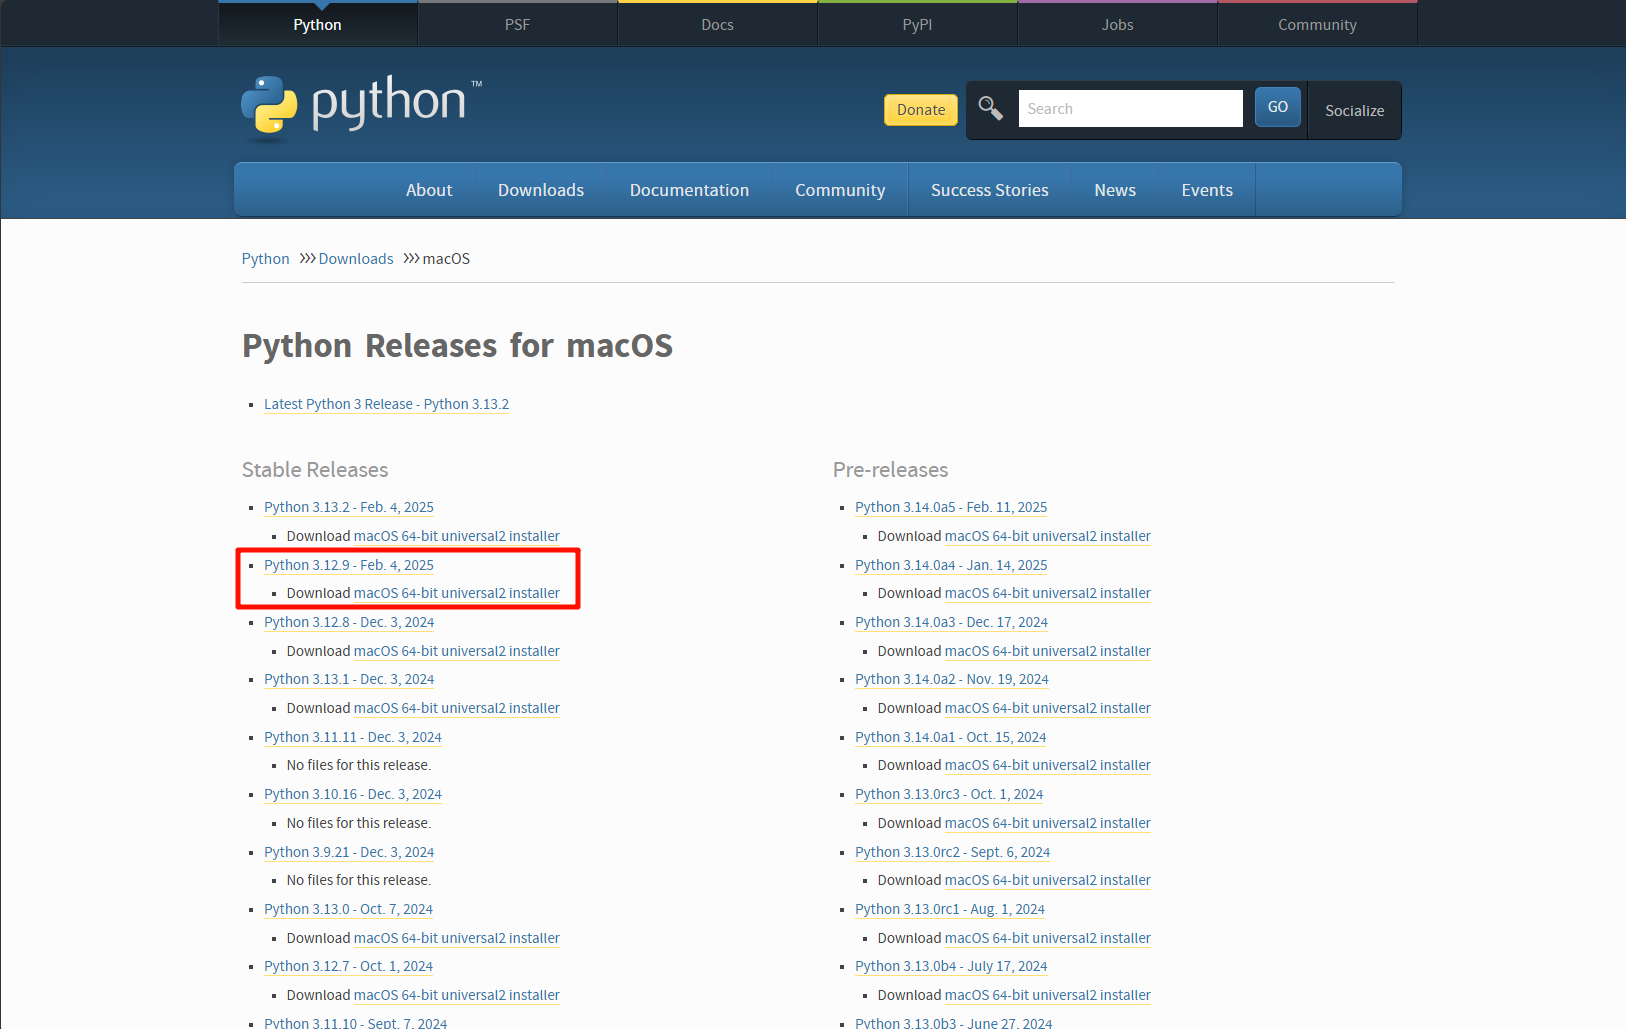
Task: Open Python 3.14.0a4 - Jan. 14, 2025 pre-release
Action: pyautogui.click(x=951, y=565)
